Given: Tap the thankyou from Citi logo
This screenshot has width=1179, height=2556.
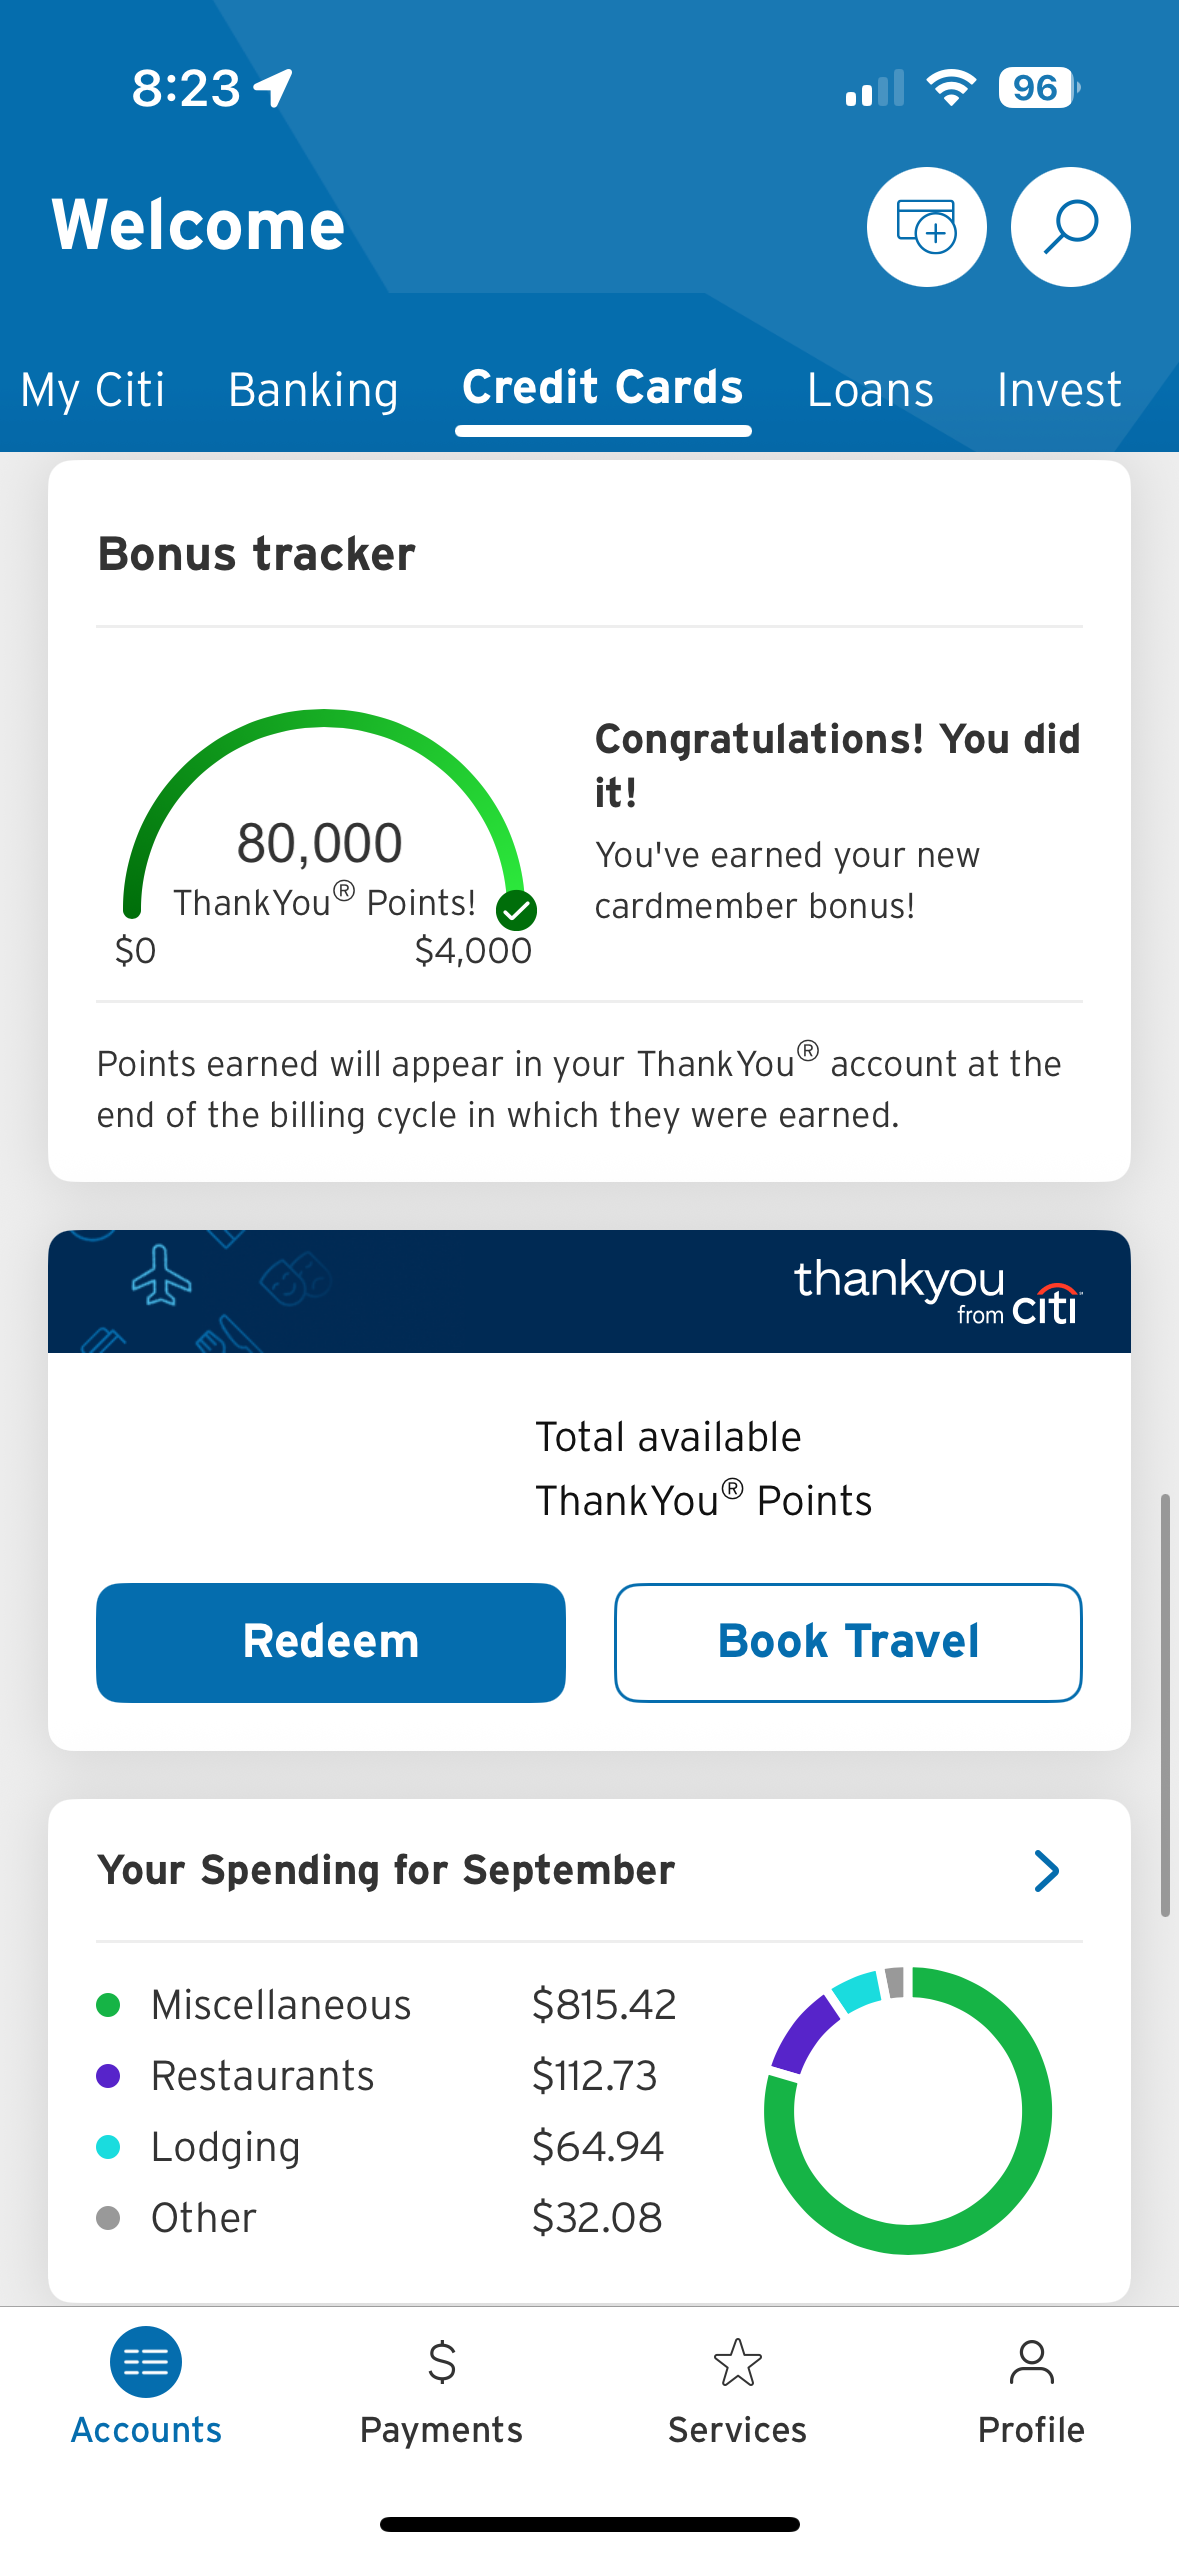Looking at the screenshot, I should (937, 1291).
